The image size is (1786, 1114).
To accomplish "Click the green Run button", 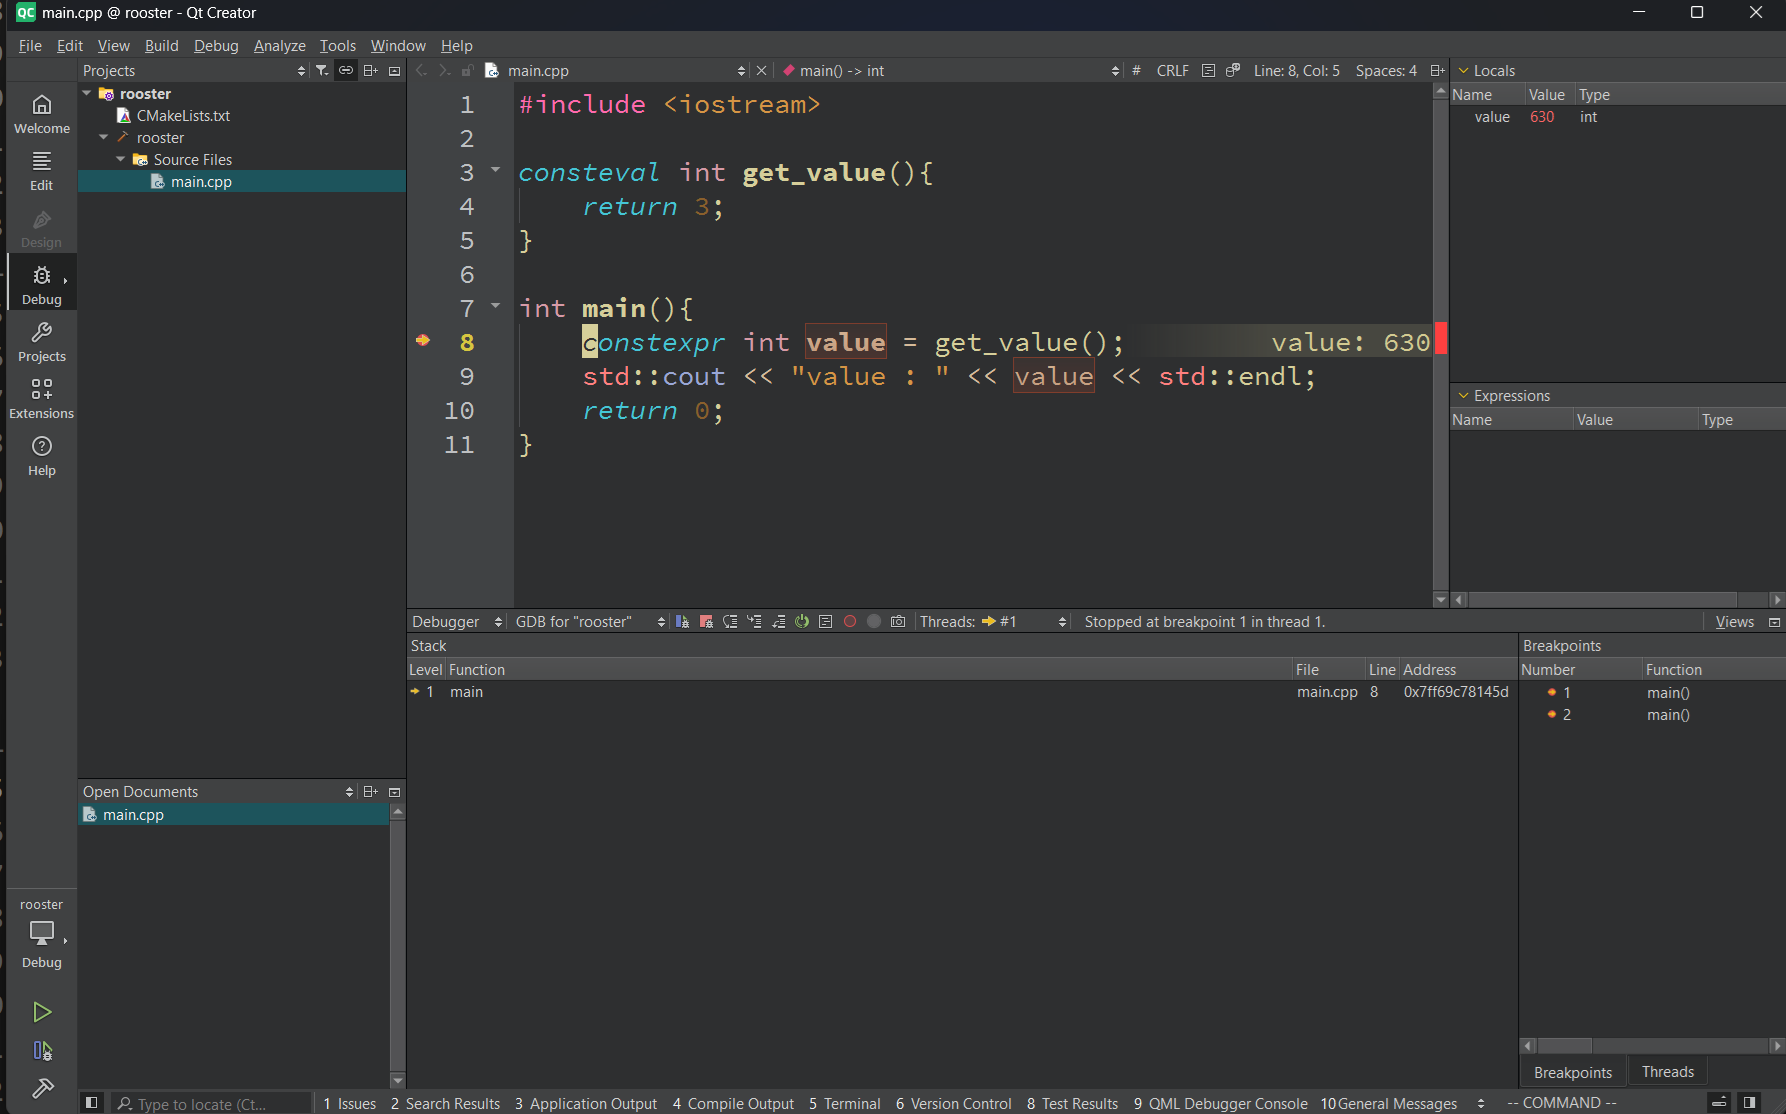I will pyautogui.click(x=42, y=1012).
